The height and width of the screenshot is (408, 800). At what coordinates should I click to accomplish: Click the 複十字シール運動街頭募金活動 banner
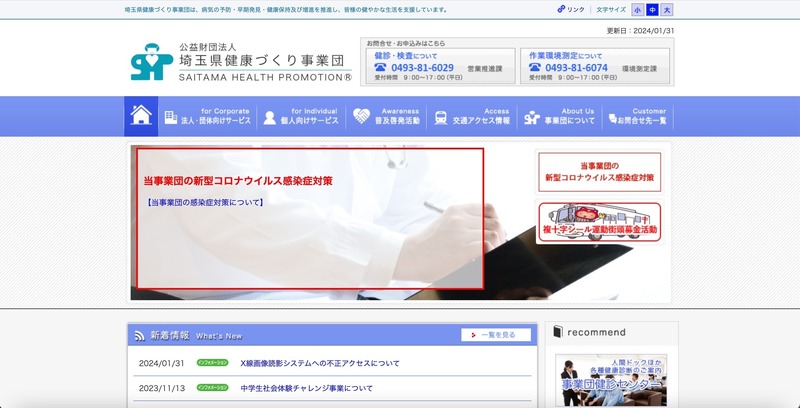[x=598, y=223]
